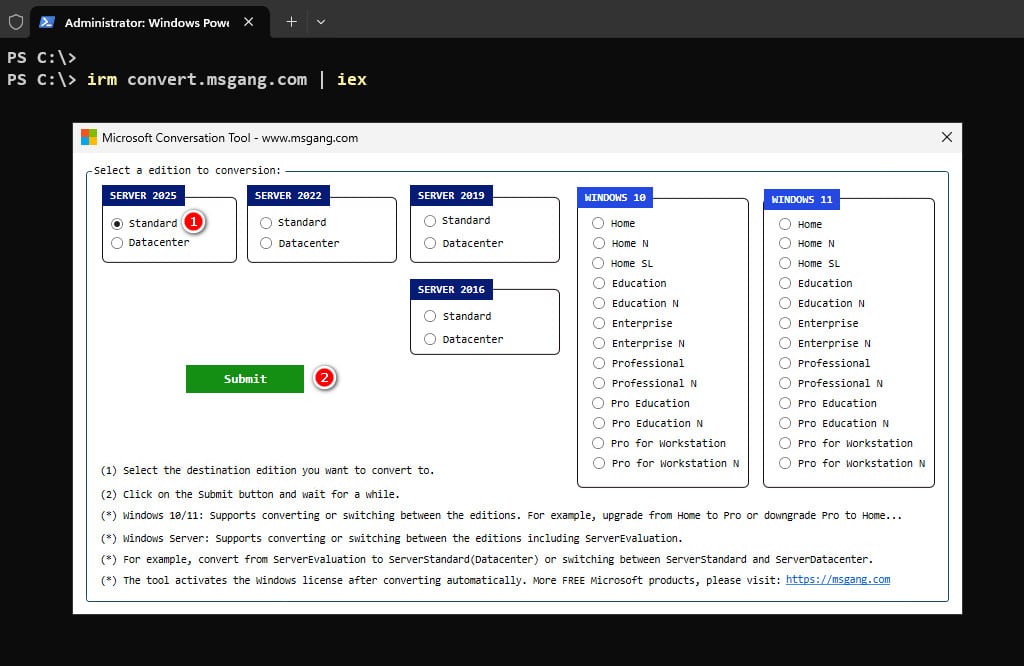Close the Administrator: Windows PowerShell tab

pyautogui.click(x=249, y=22)
